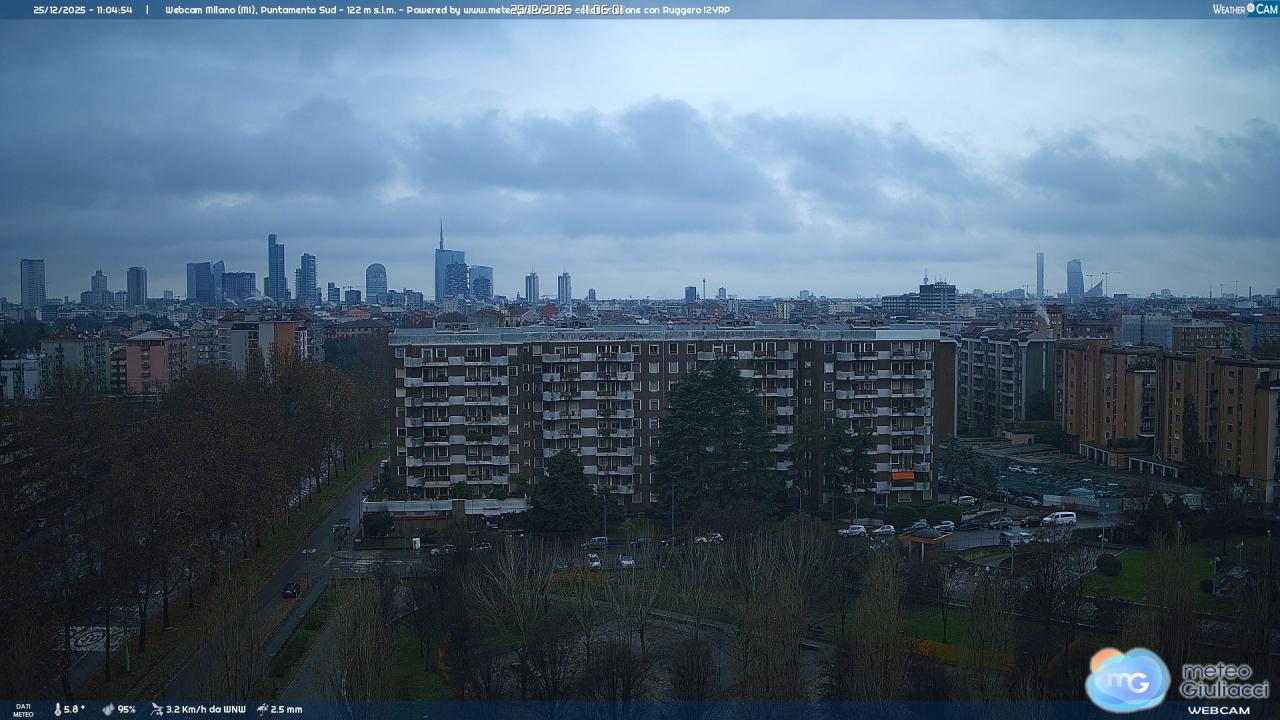
Task: Click the orange awning on the apartment balcony
Action: [902, 478]
